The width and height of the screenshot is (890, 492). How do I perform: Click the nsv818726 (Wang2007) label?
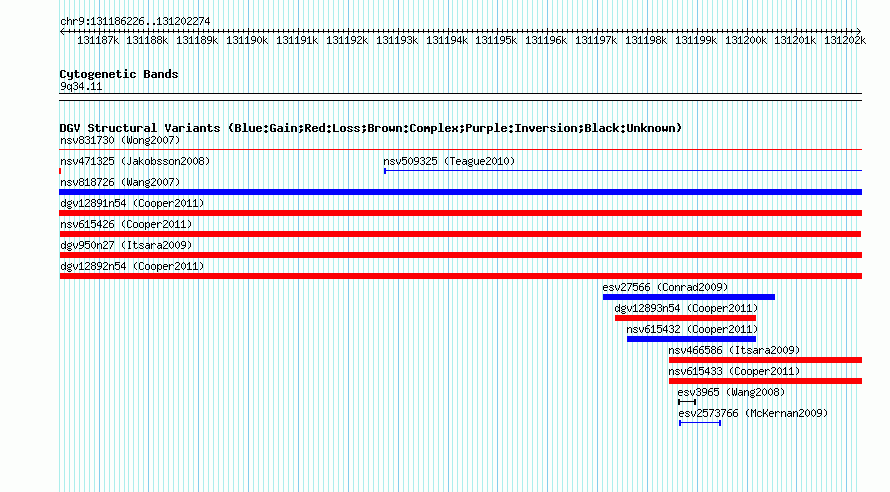coord(120,182)
